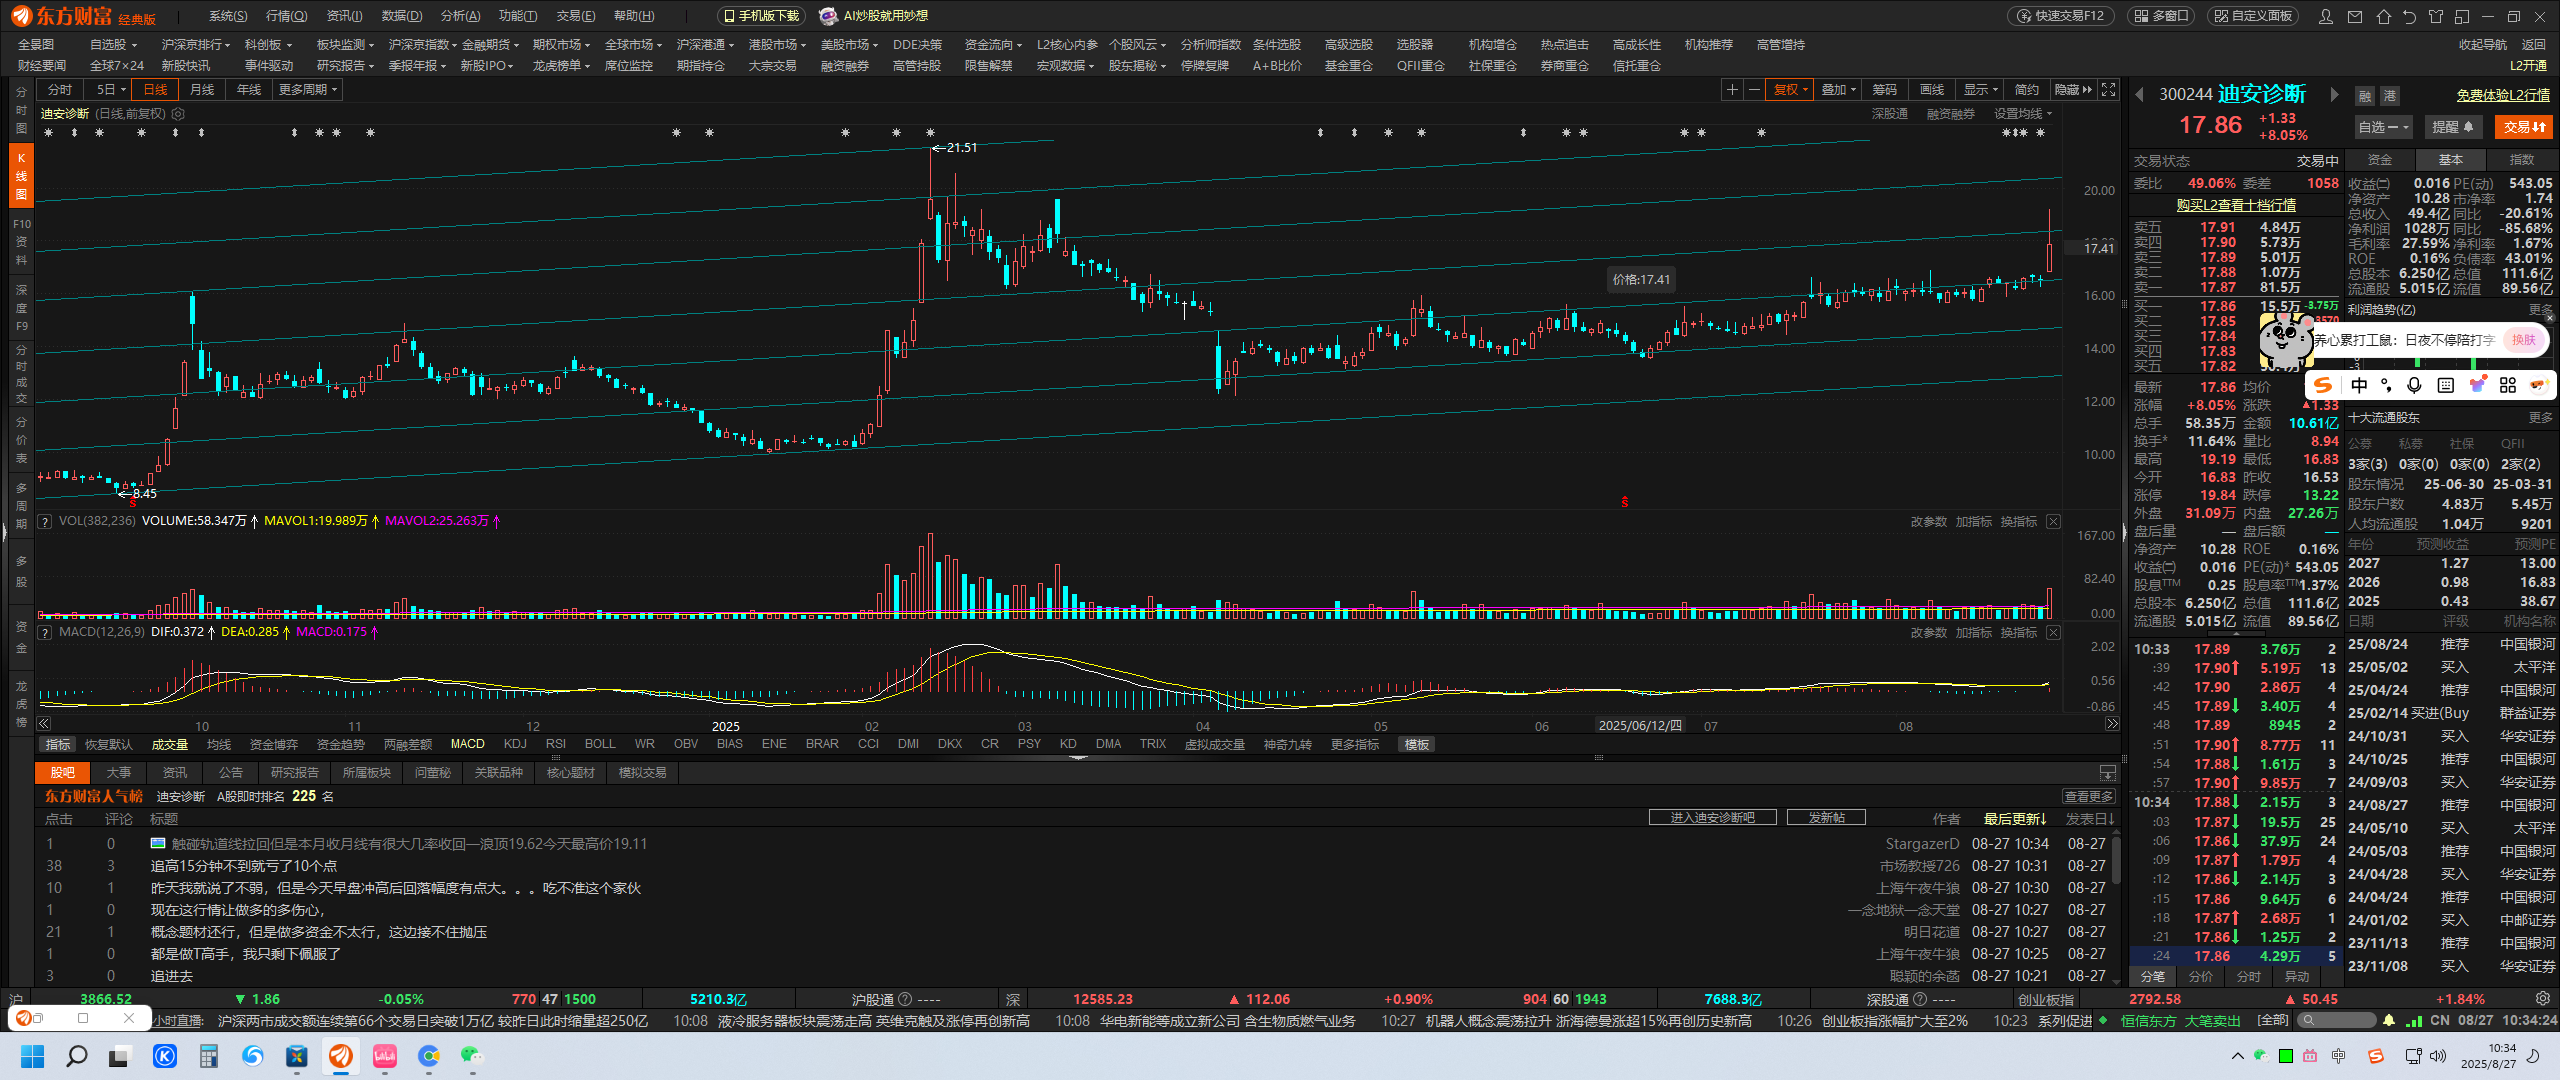Zoom in chart with plus button
The width and height of the screenshot is (2560, 1080).
pos(1732,90)
